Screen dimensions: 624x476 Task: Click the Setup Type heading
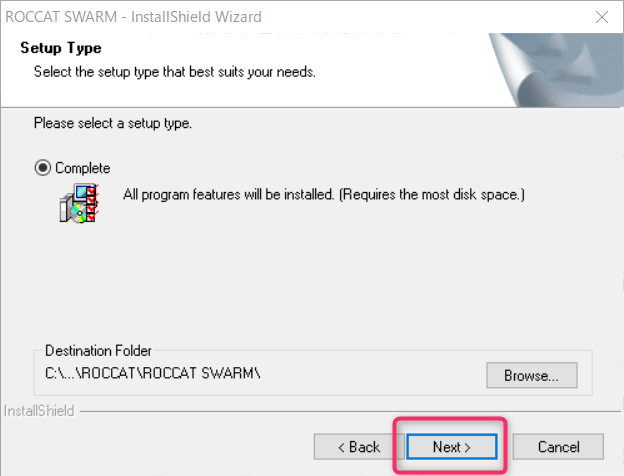pyautogui.click(x=61, y=48)
